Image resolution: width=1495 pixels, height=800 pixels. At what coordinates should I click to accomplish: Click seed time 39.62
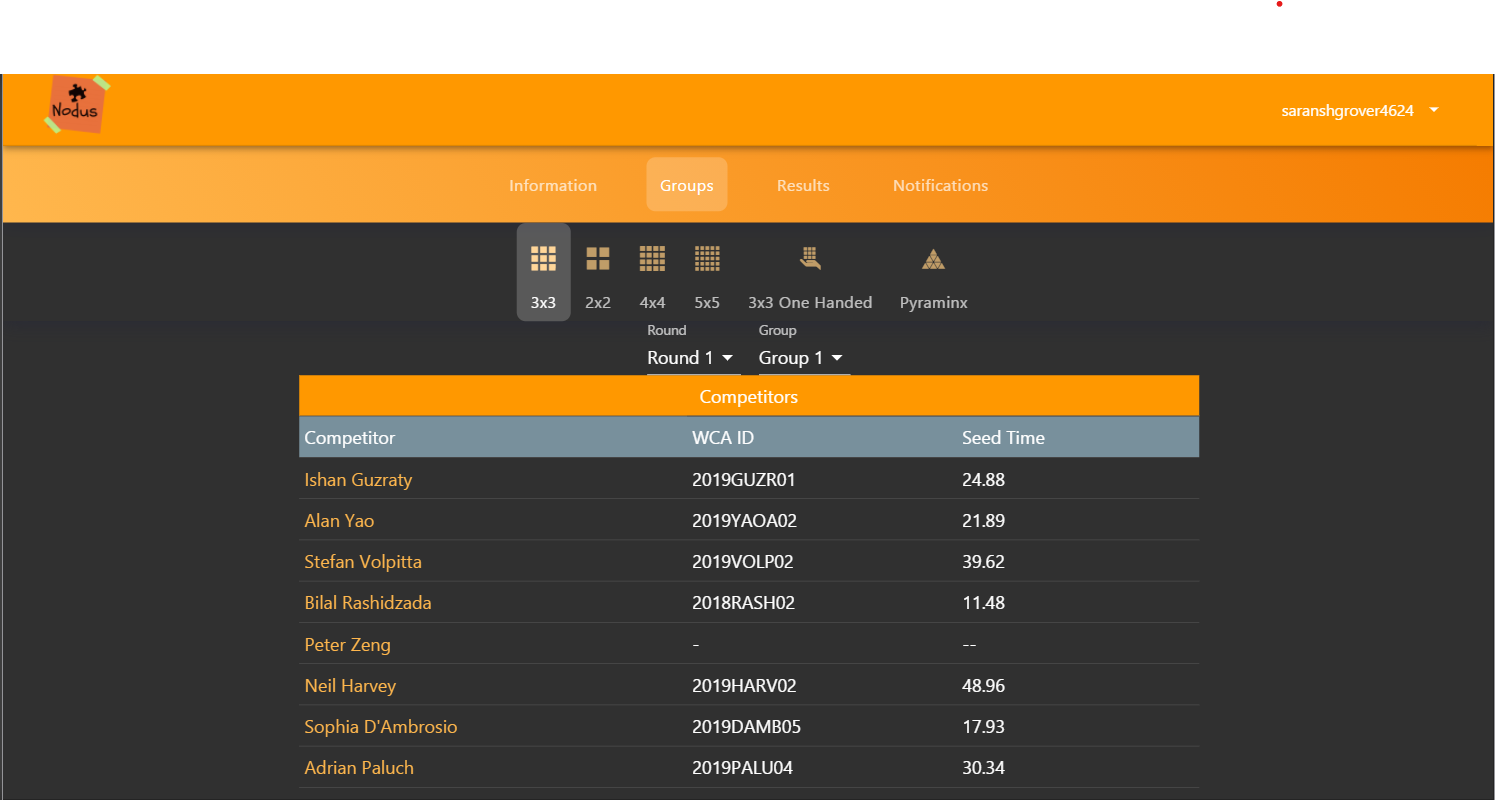click(x=983, y=562)
